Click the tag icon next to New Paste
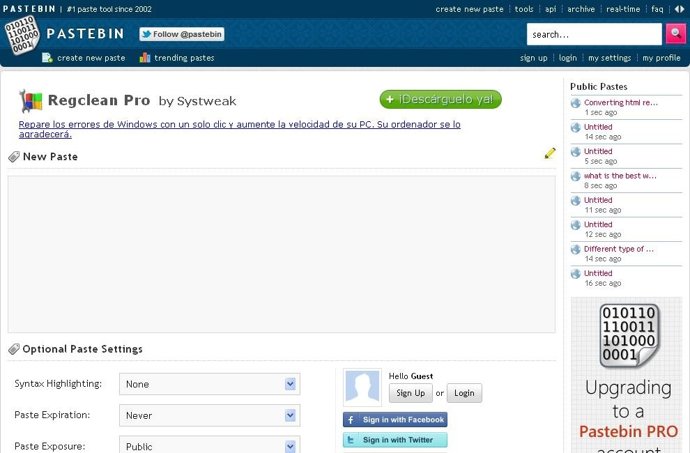 coord(14,157)
